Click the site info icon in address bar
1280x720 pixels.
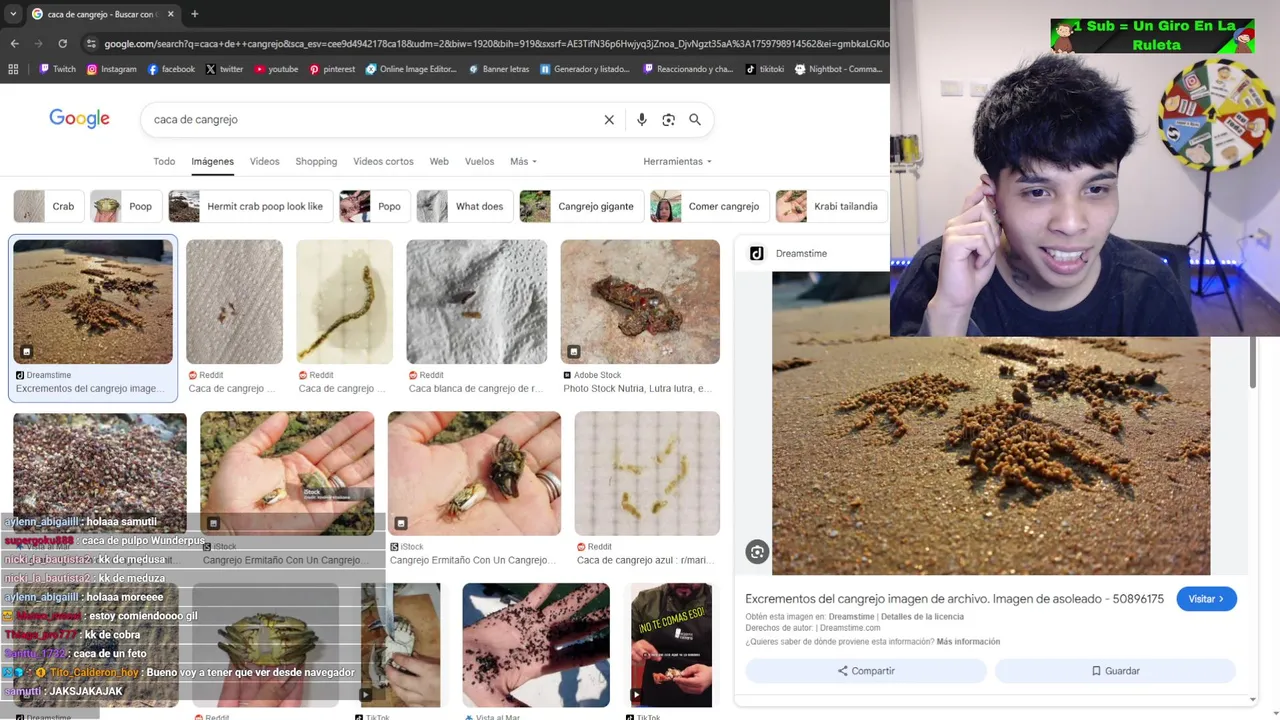pyautogui.click(x=91, y=44)
